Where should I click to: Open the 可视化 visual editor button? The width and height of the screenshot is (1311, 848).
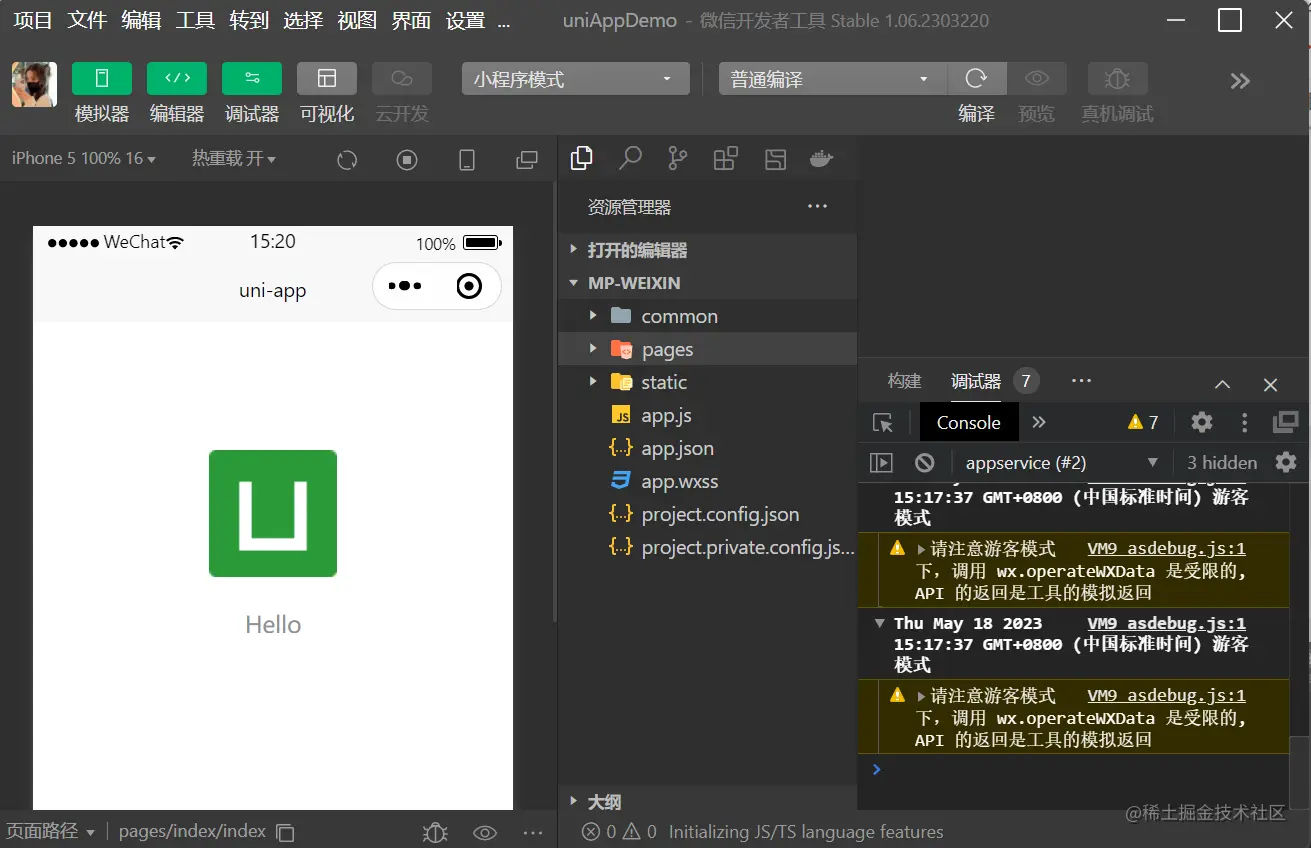pos(327,79)
